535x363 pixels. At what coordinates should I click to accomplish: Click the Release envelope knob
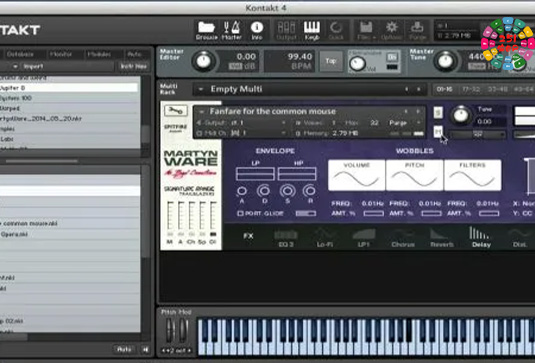310,190
